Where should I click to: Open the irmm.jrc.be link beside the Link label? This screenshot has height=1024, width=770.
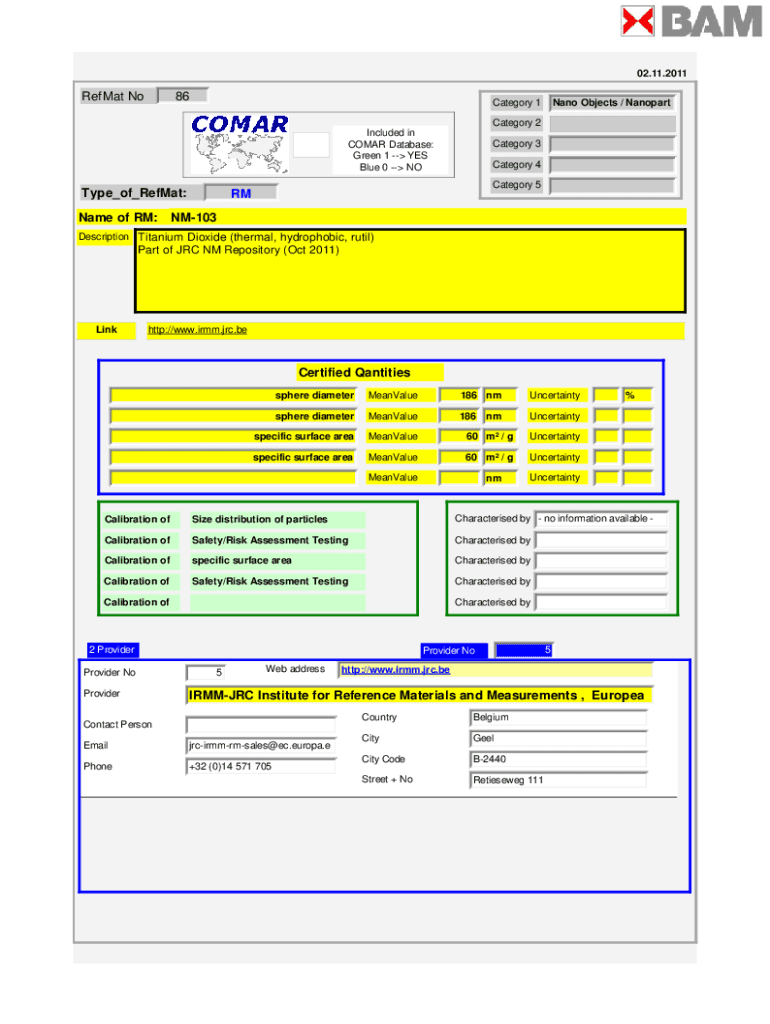click(x=196, y=330)
